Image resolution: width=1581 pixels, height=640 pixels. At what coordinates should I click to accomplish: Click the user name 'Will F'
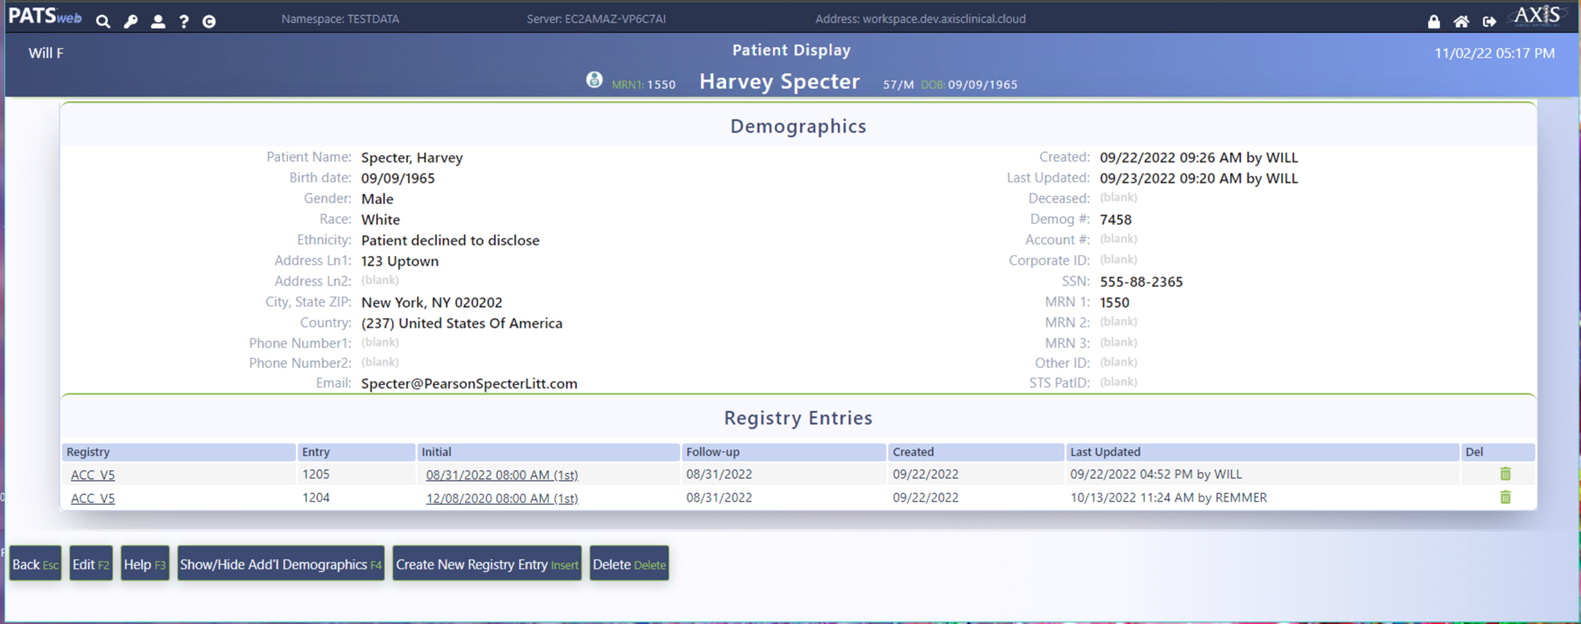pyautogui.click(x=46, y=53)
